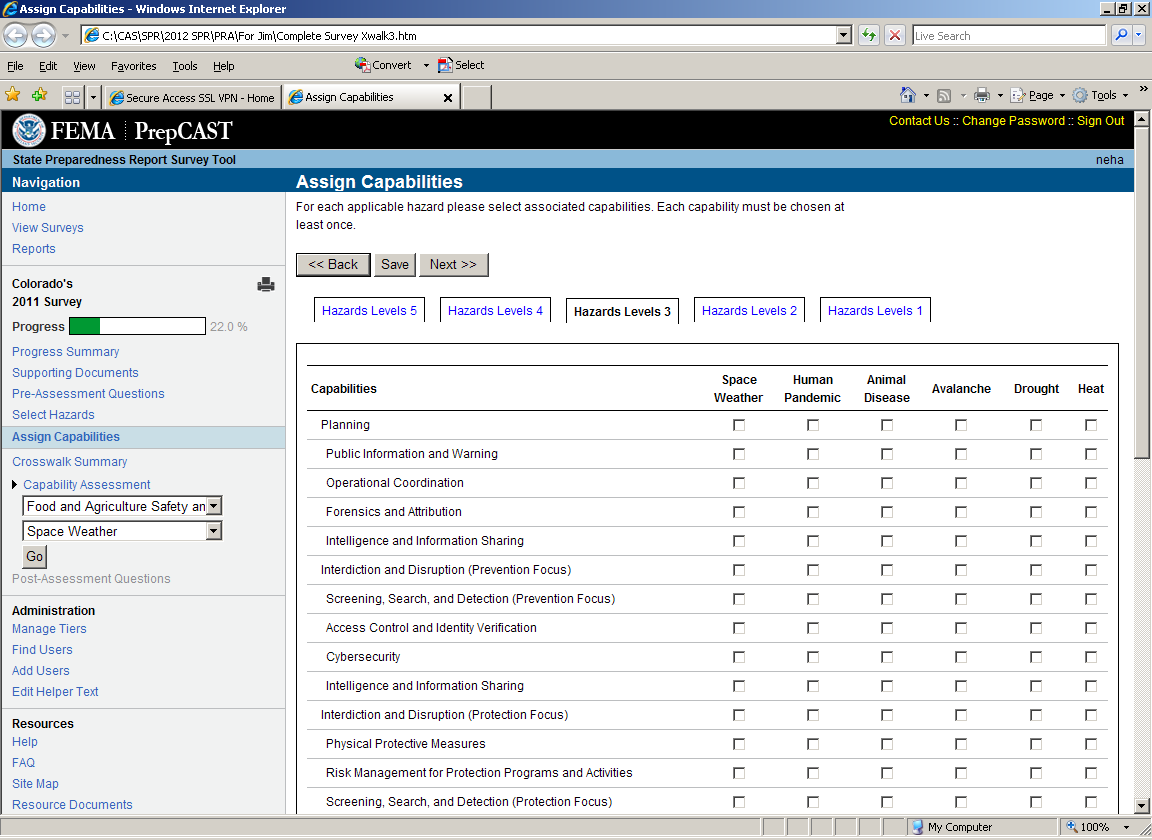Click the Refresh page icon
Viewport: 1152px width, 840px height.
869,36
